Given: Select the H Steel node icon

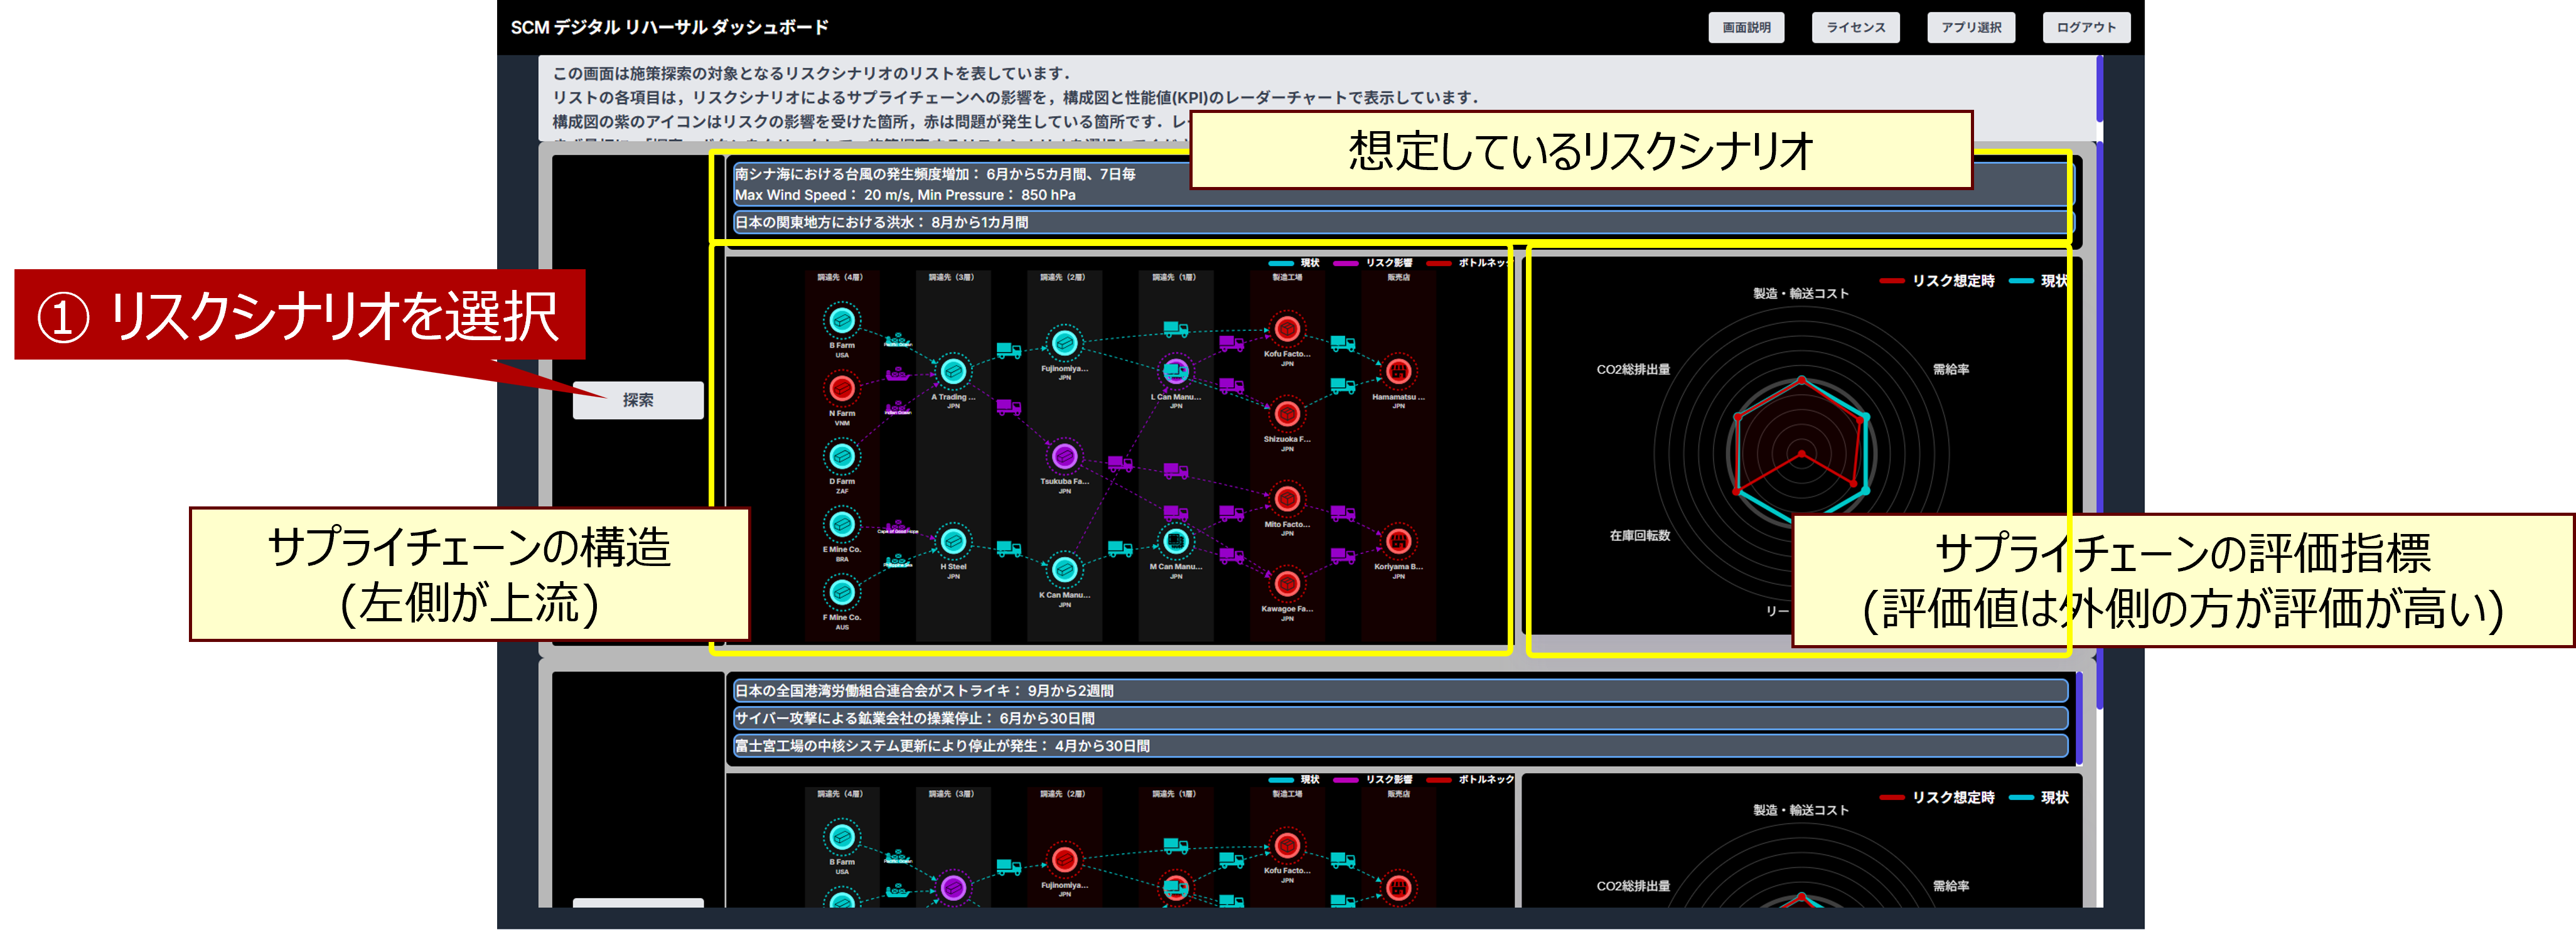Looking at the screenshot, I should coord(953,541).
